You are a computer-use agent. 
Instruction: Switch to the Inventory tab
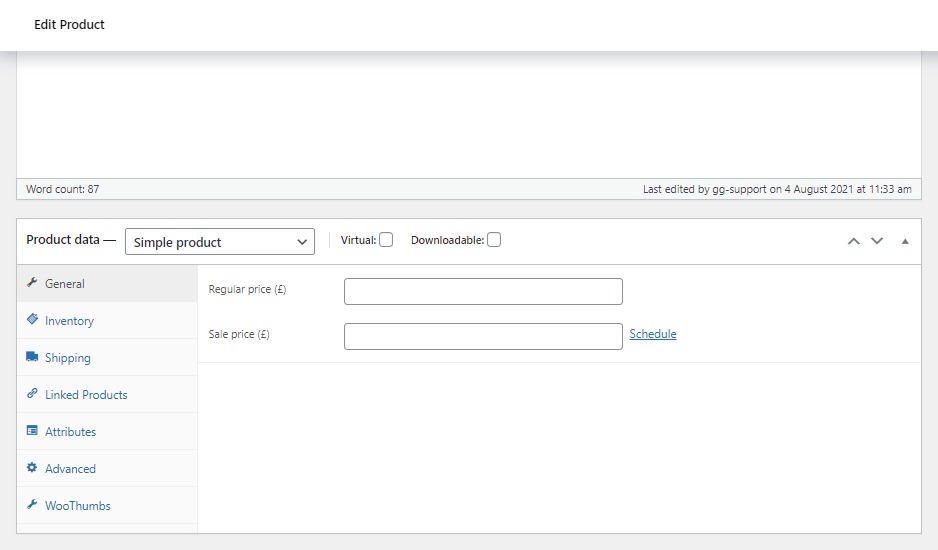(107, 321)
